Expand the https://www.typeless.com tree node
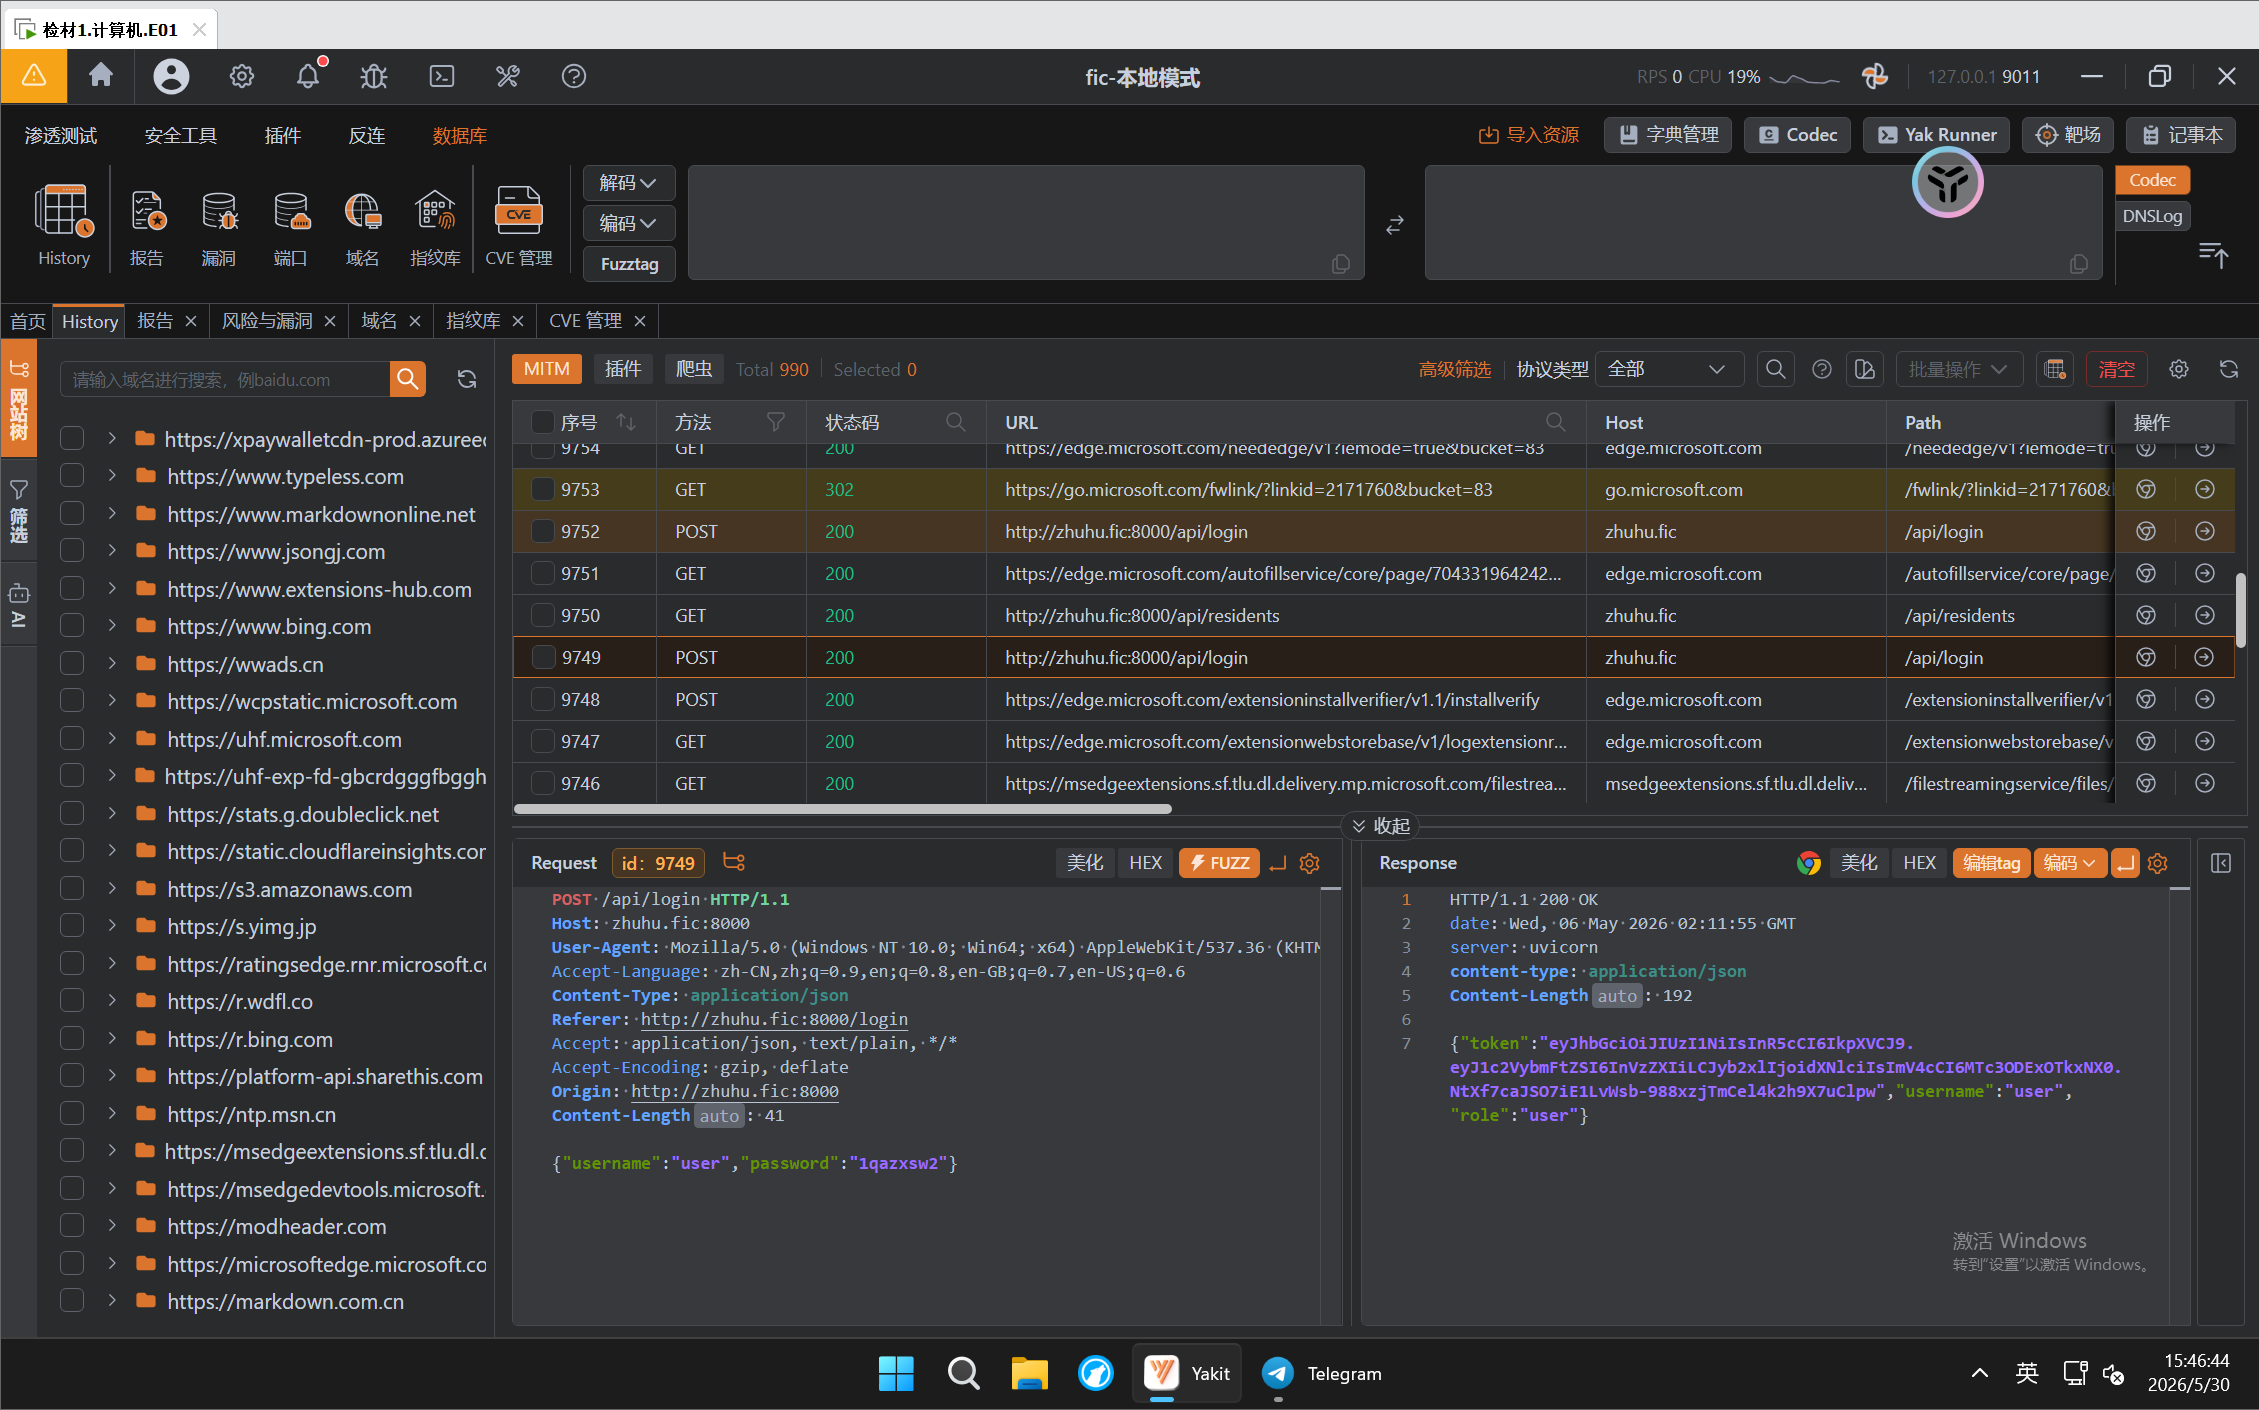 [112, 476]
